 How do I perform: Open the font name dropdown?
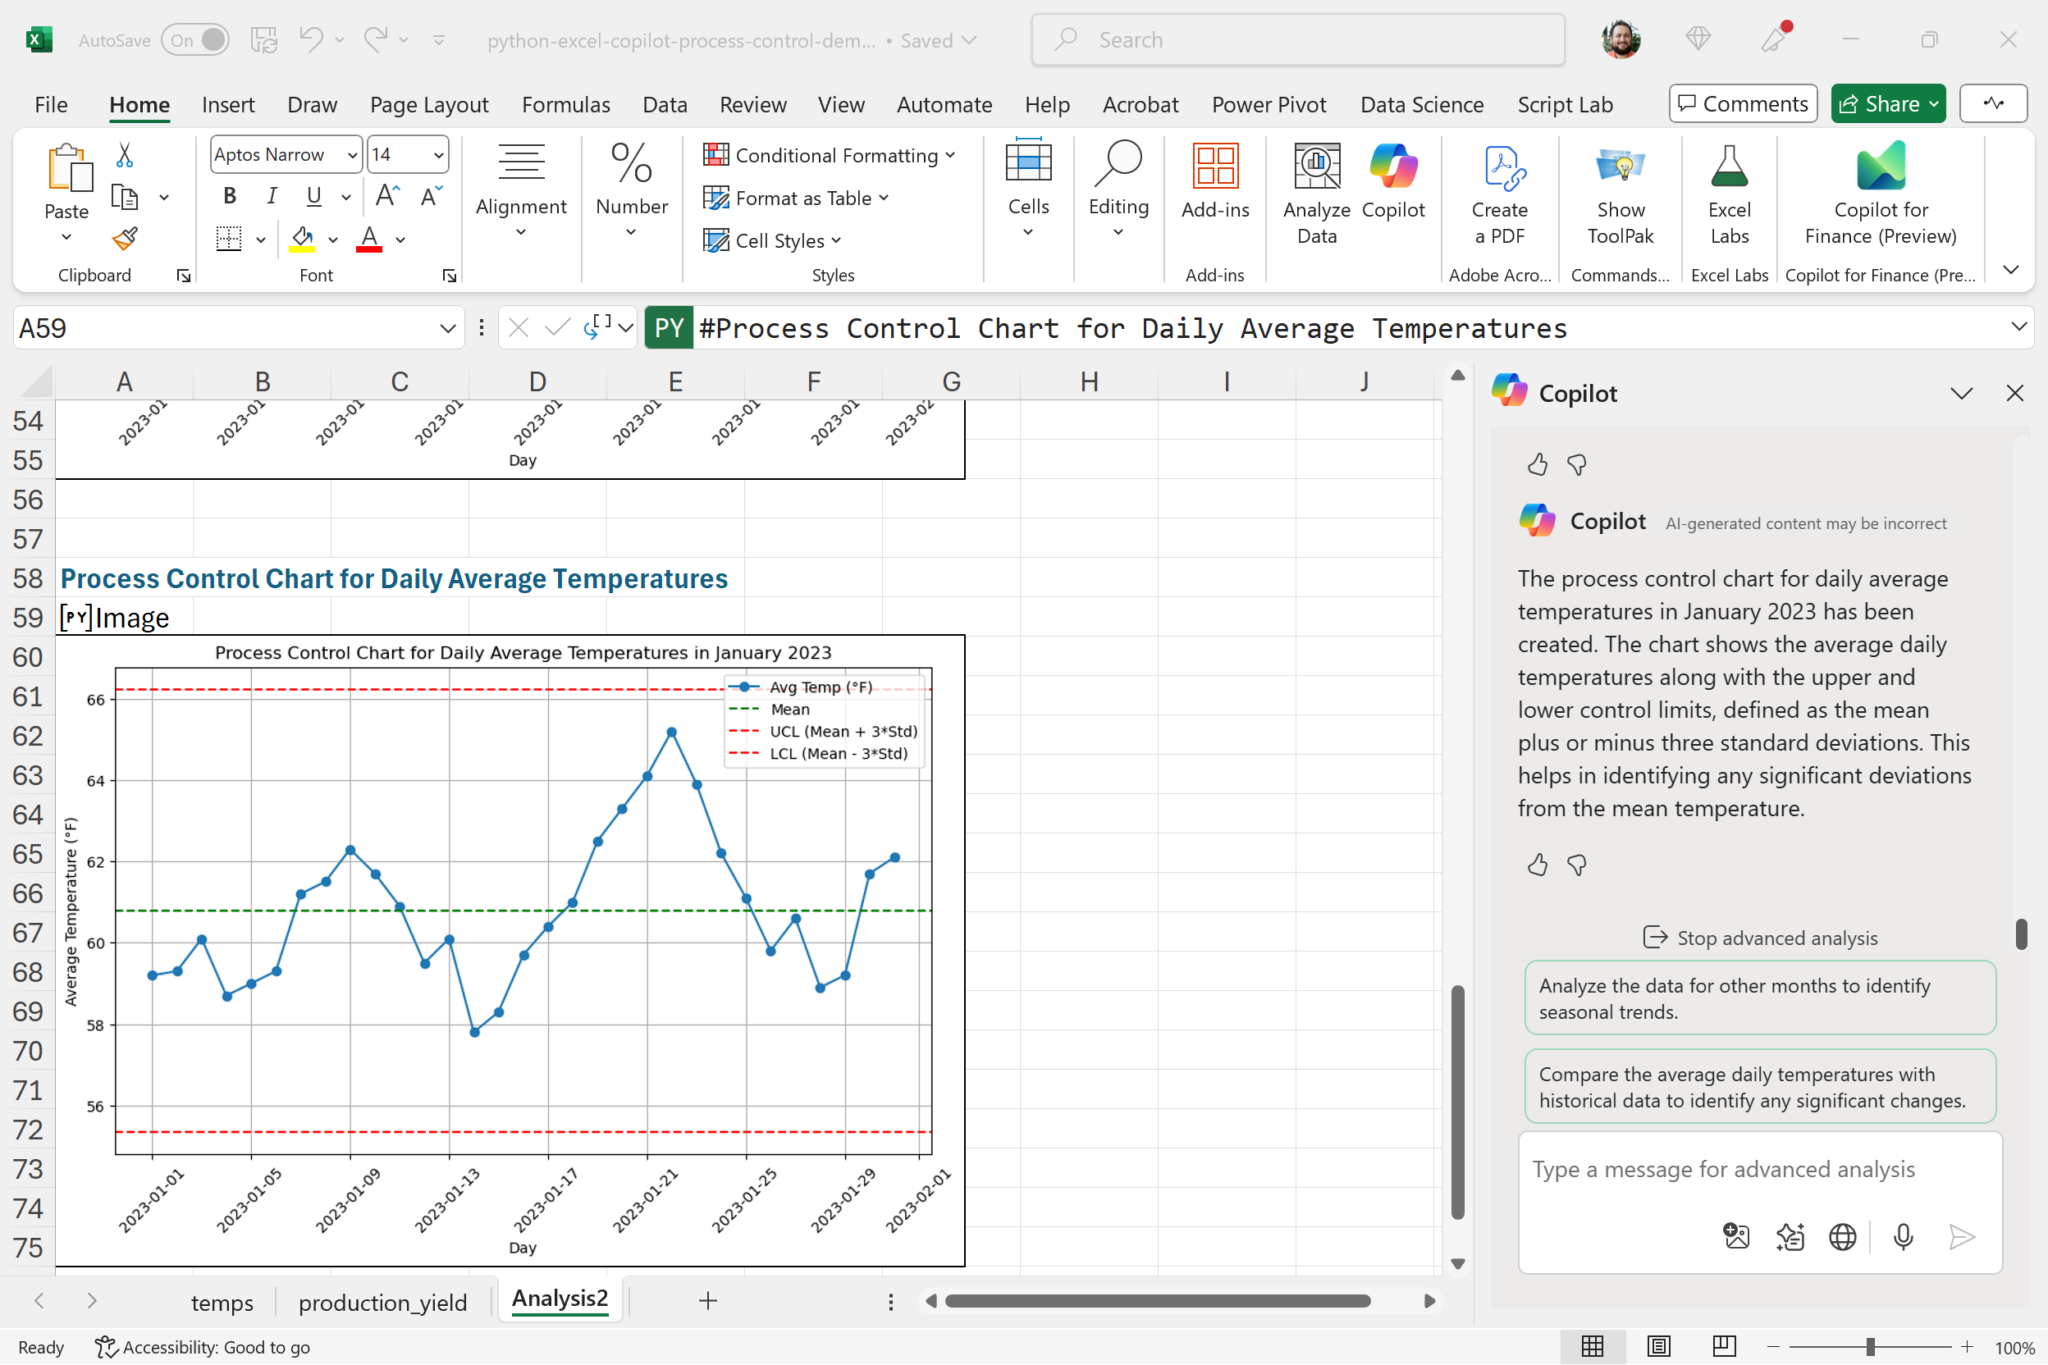(352, 155)
